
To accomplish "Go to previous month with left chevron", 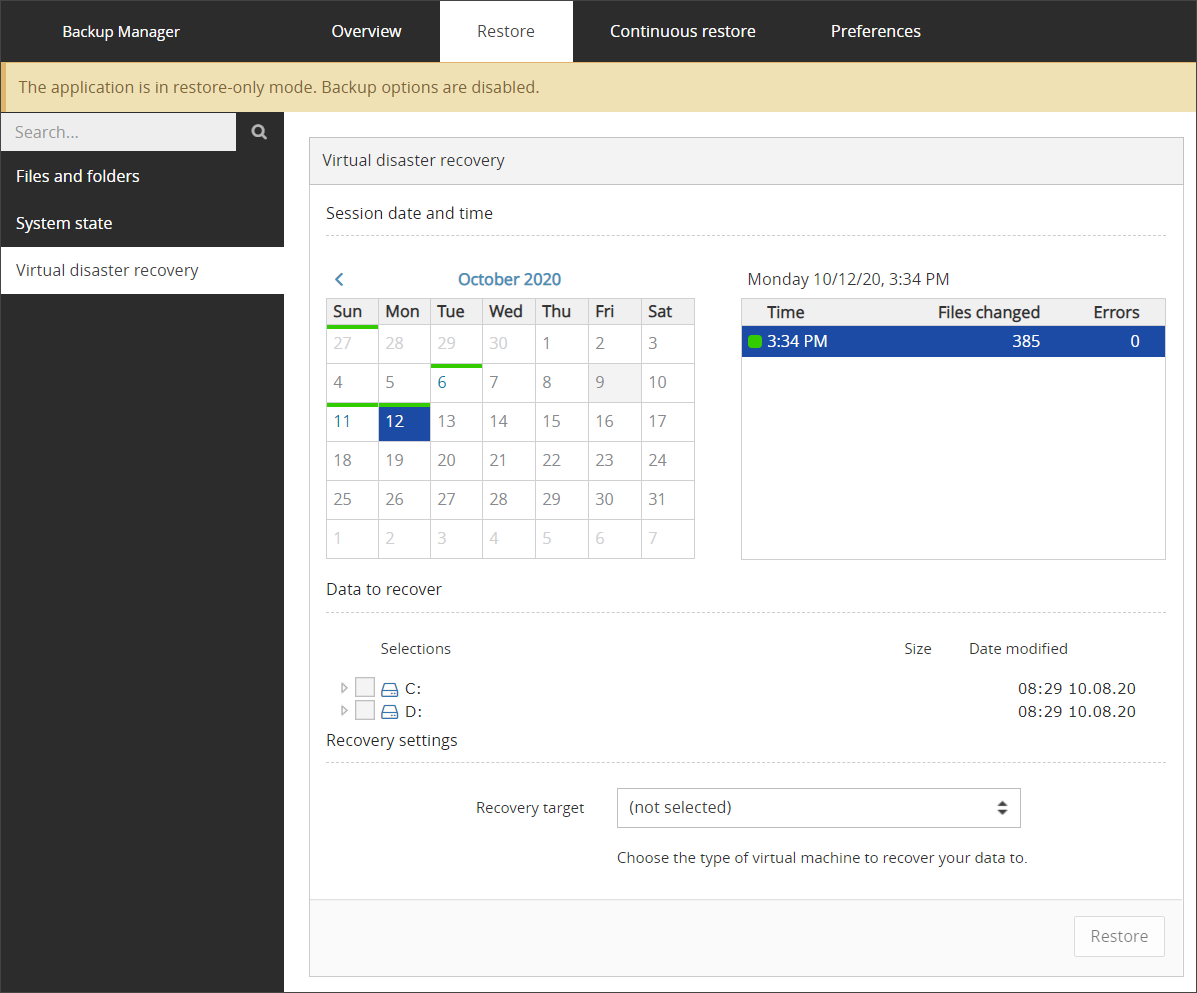I will coord(339,280).
